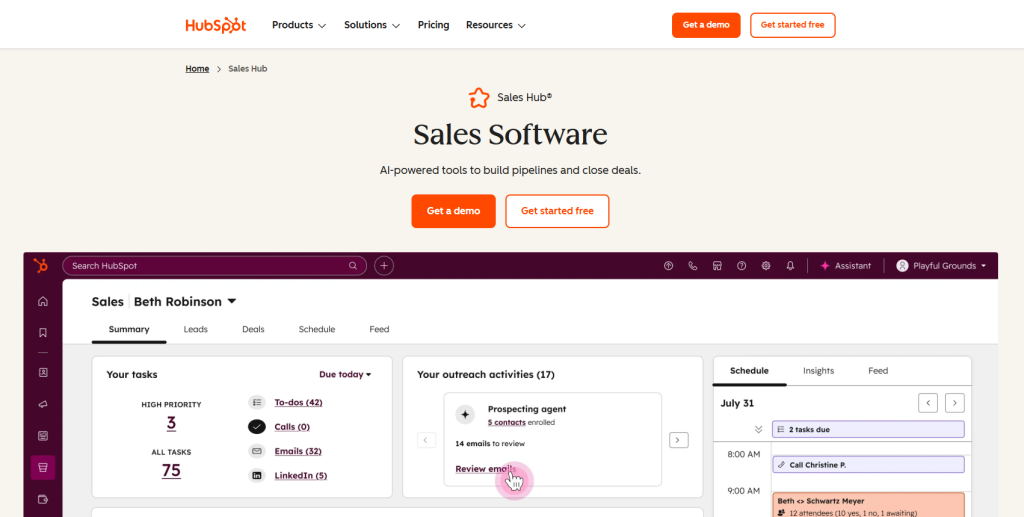Select the Summary tab
Viewport: 1024px width, 517px height.
(x=129, y=330)
